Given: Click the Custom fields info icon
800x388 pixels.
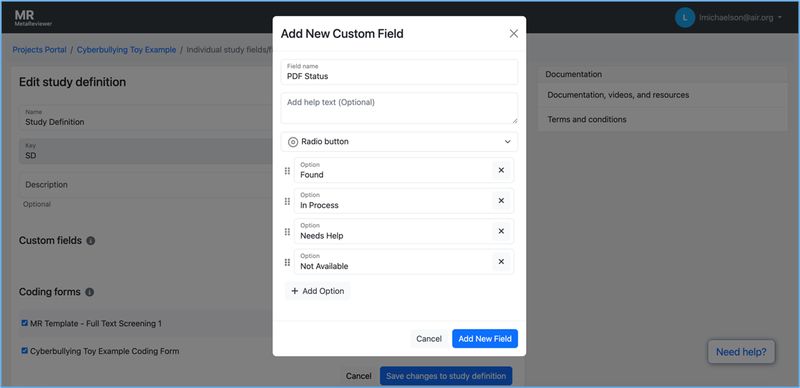Looking at the screenshot, I should [91, 240].
